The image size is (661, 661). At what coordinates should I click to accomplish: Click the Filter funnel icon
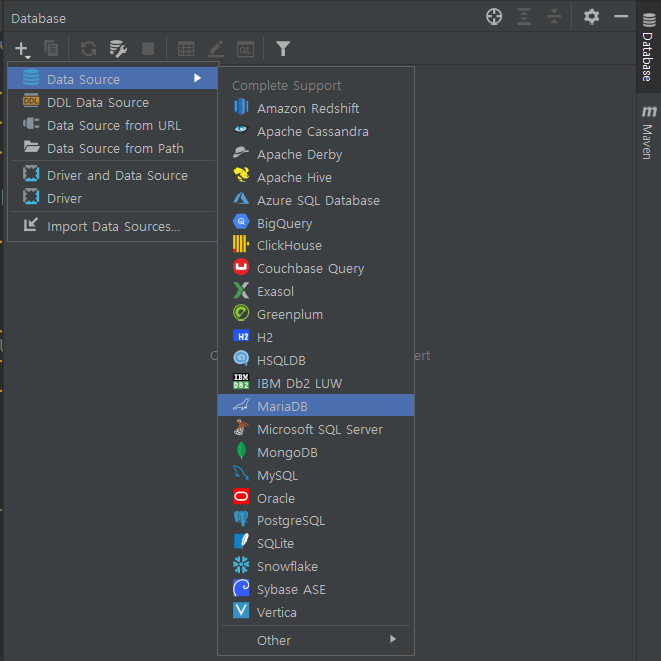283,48
